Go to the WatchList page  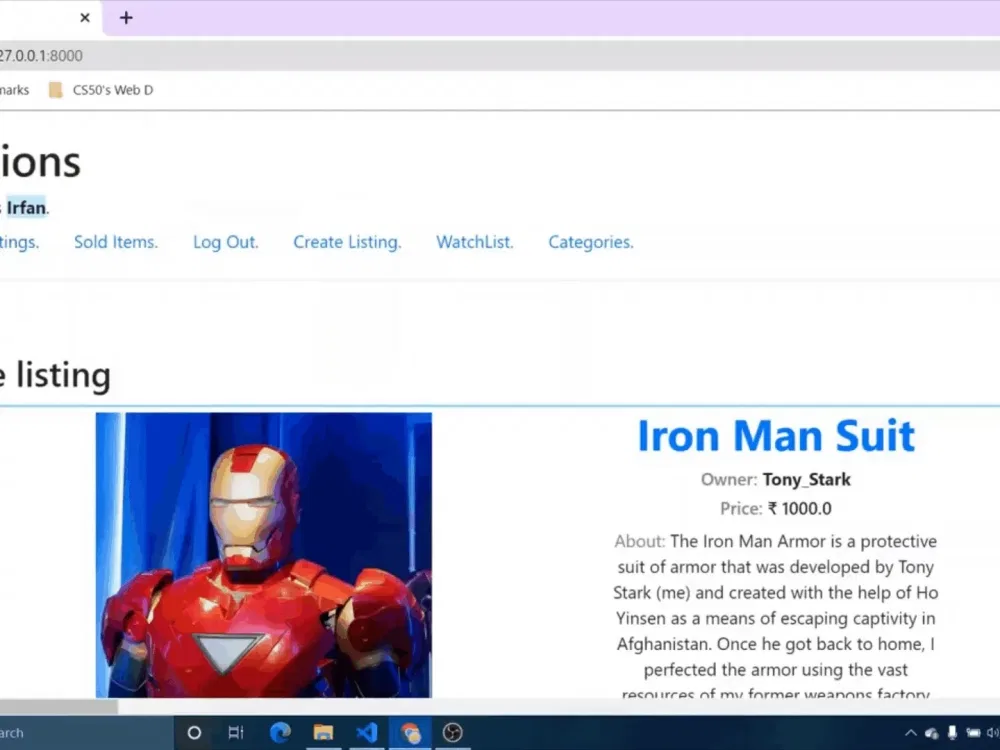474,242
